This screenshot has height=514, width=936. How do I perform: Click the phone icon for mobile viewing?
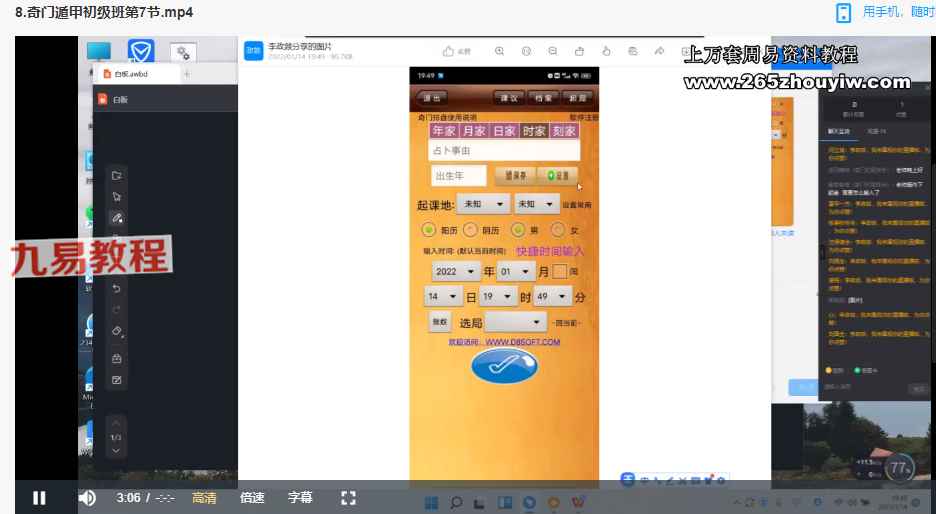click(x=844, y=12)
